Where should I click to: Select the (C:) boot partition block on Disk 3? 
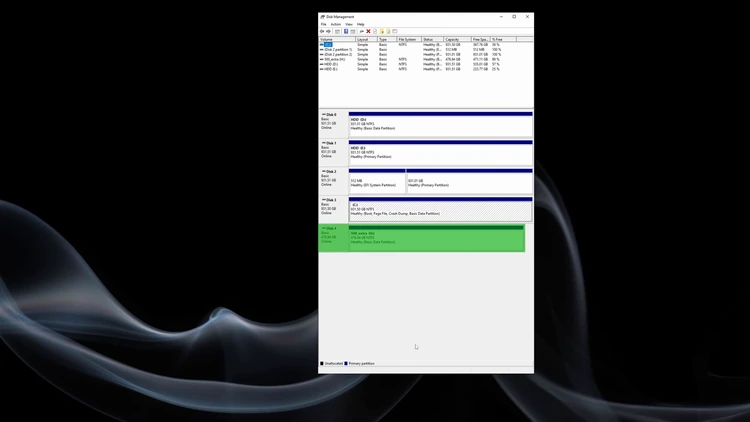441,210
